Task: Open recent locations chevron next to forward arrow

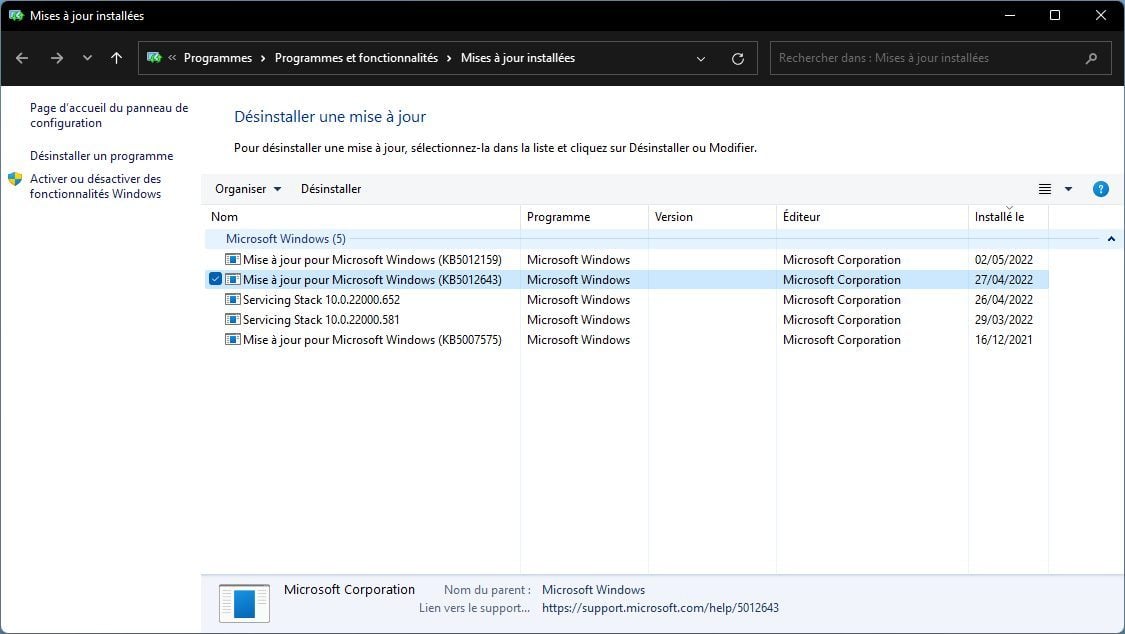Action: click(x=88, y=58)
